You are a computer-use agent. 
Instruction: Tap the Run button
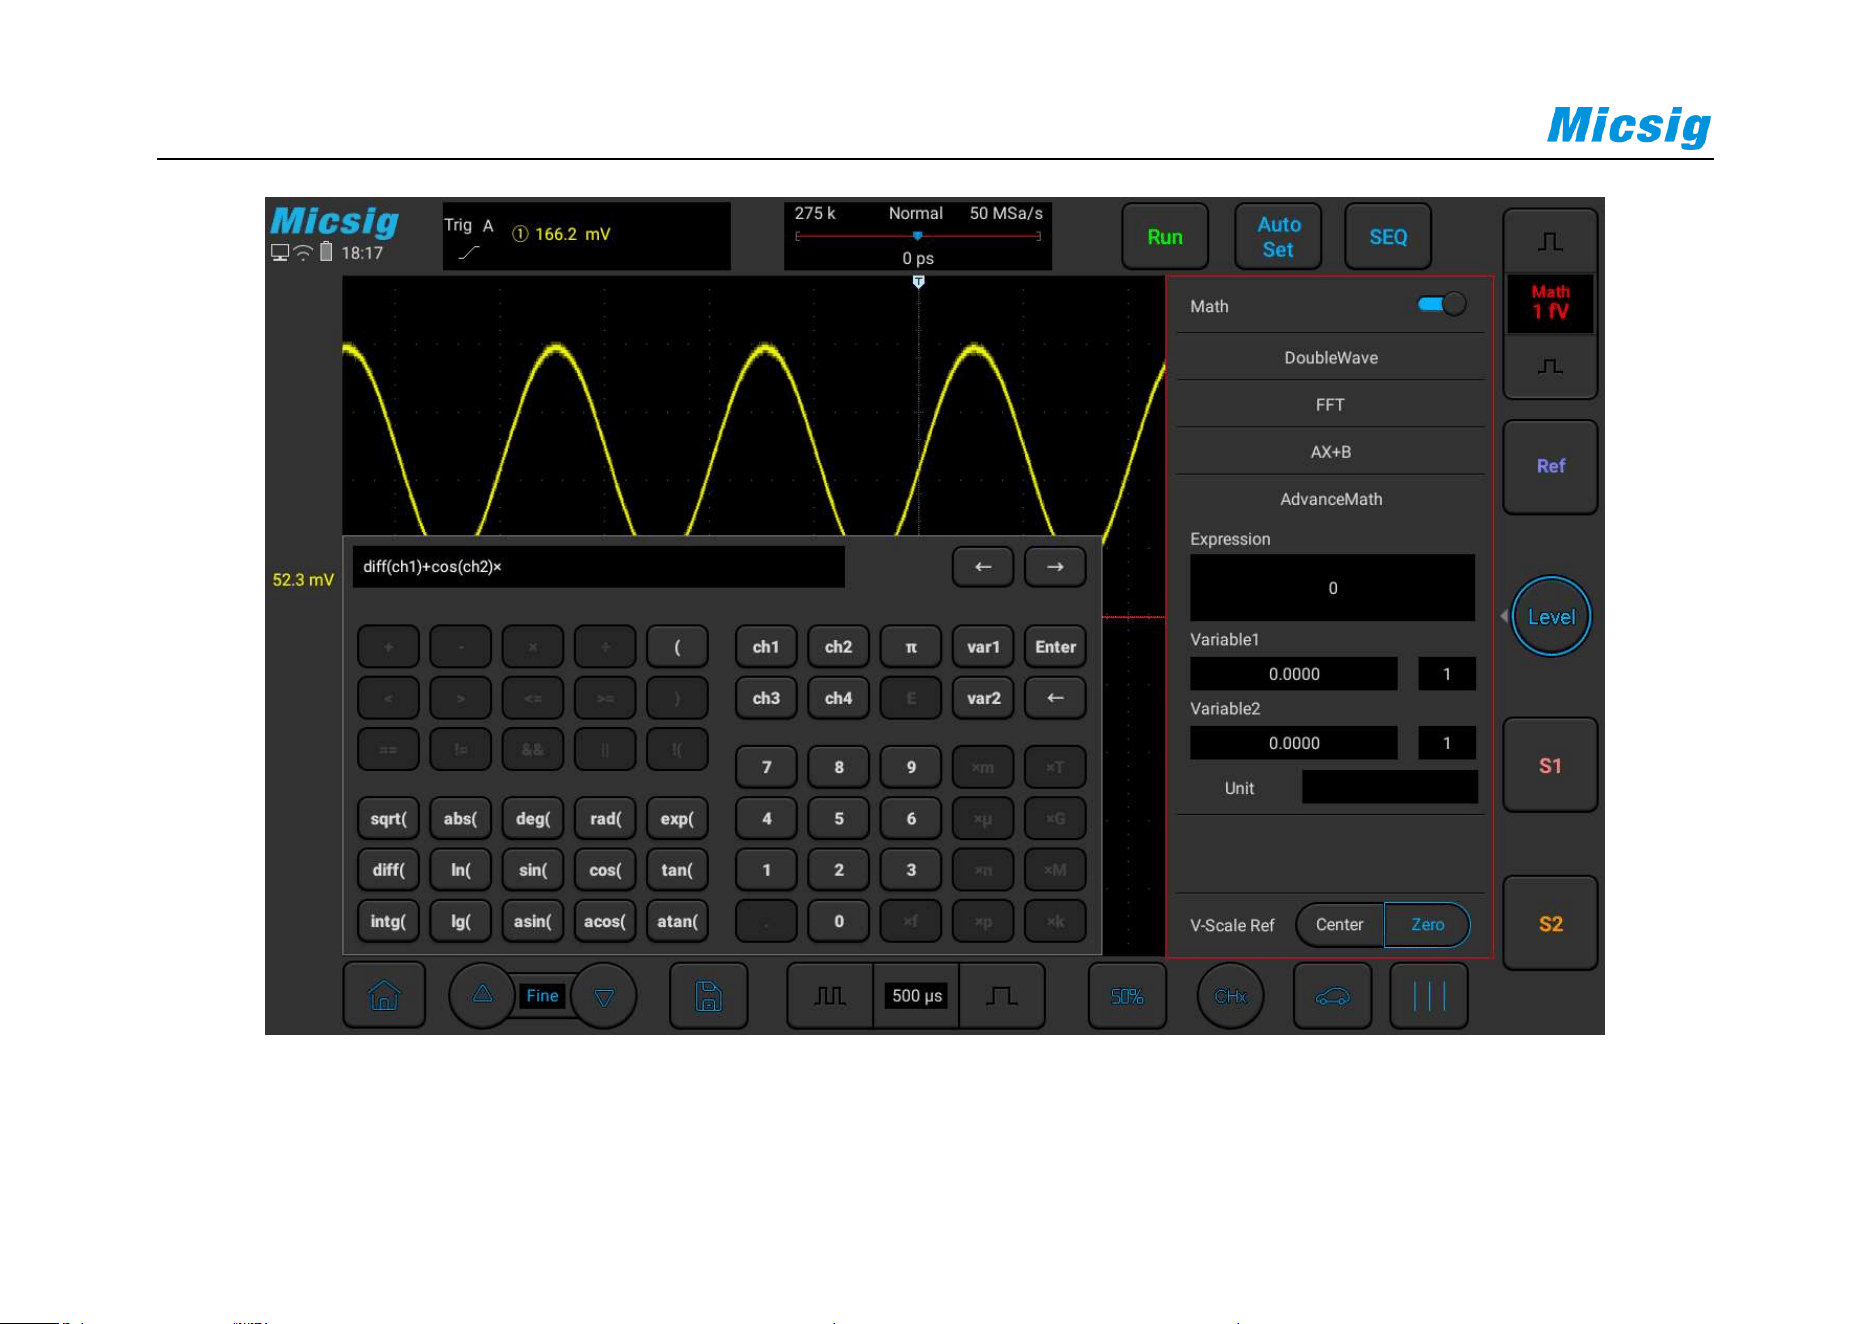1165,237
